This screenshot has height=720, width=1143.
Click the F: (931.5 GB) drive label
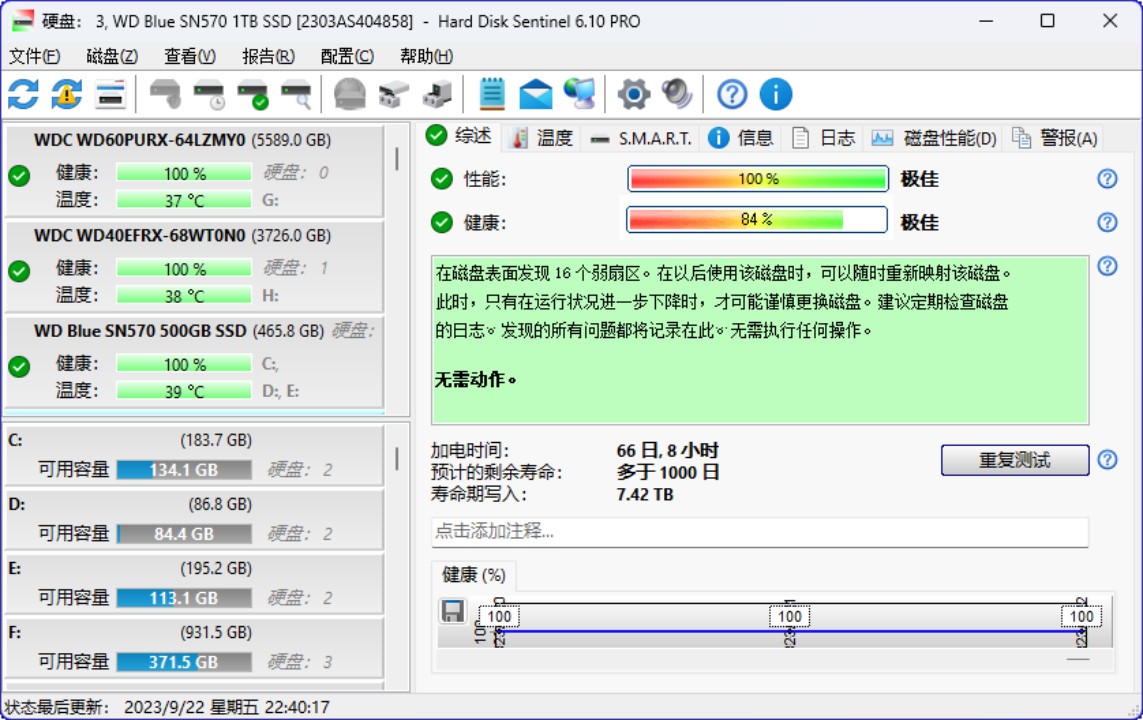click(129, 633)
